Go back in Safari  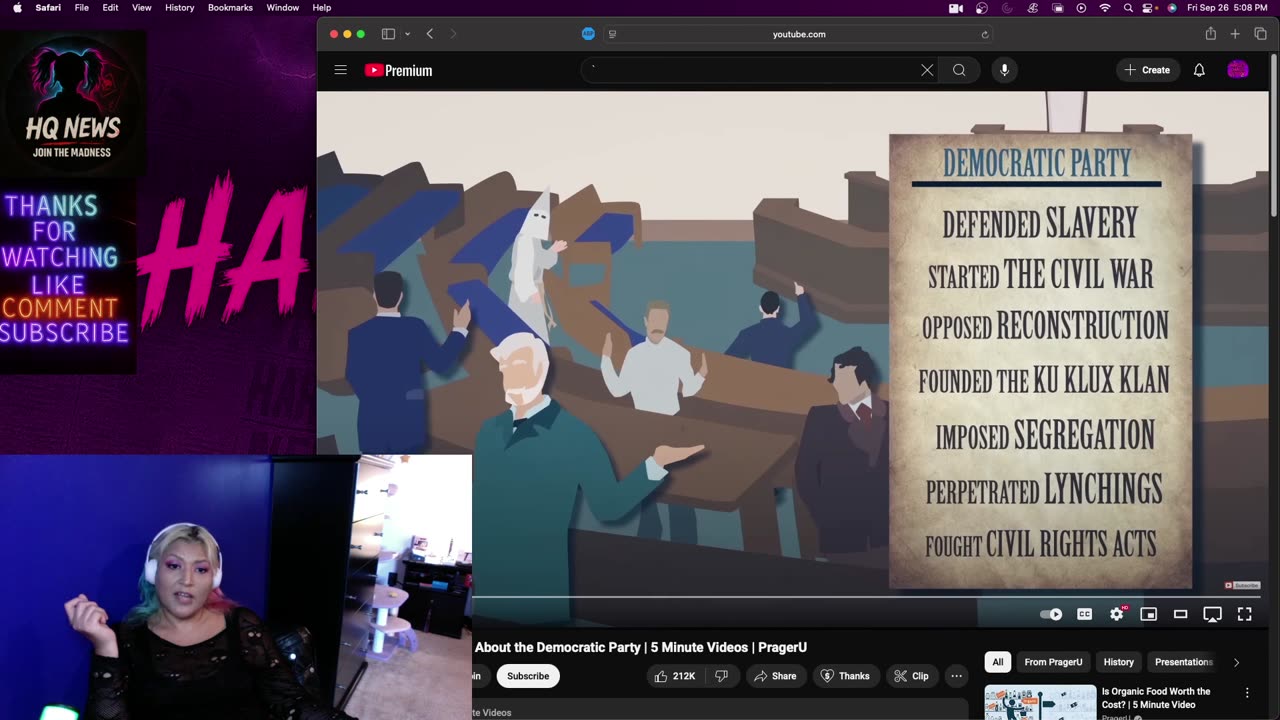tap(430, 34)
